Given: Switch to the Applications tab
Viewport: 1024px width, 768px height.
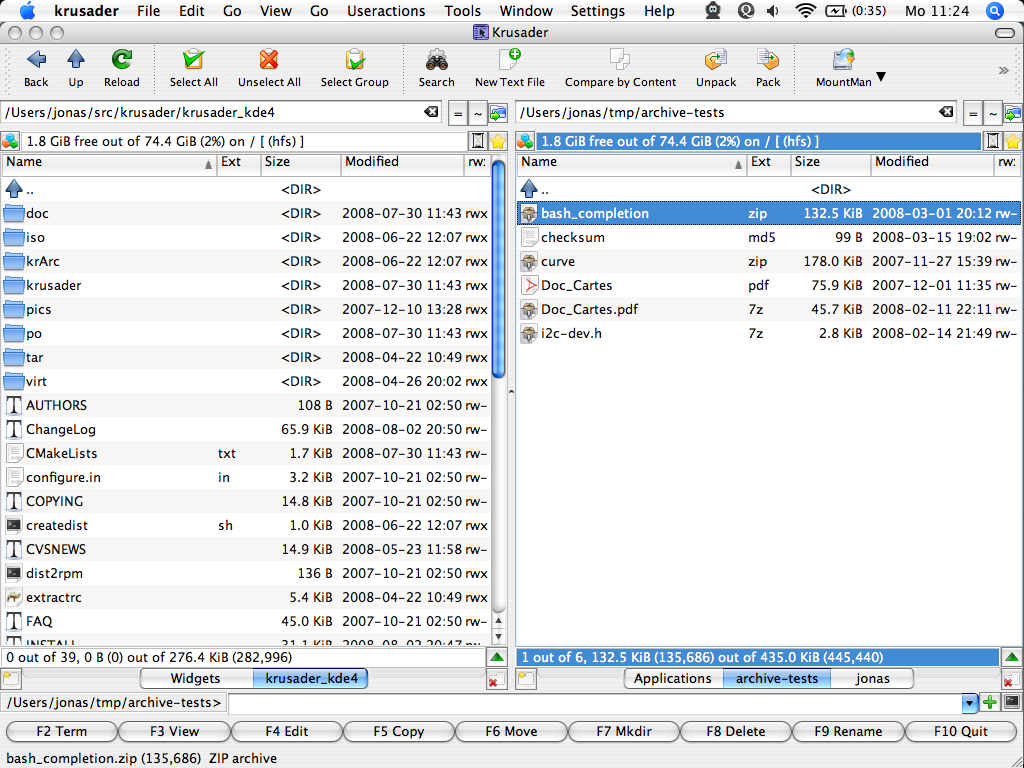Looking at the screenshot, I should [x=673, y=679].
